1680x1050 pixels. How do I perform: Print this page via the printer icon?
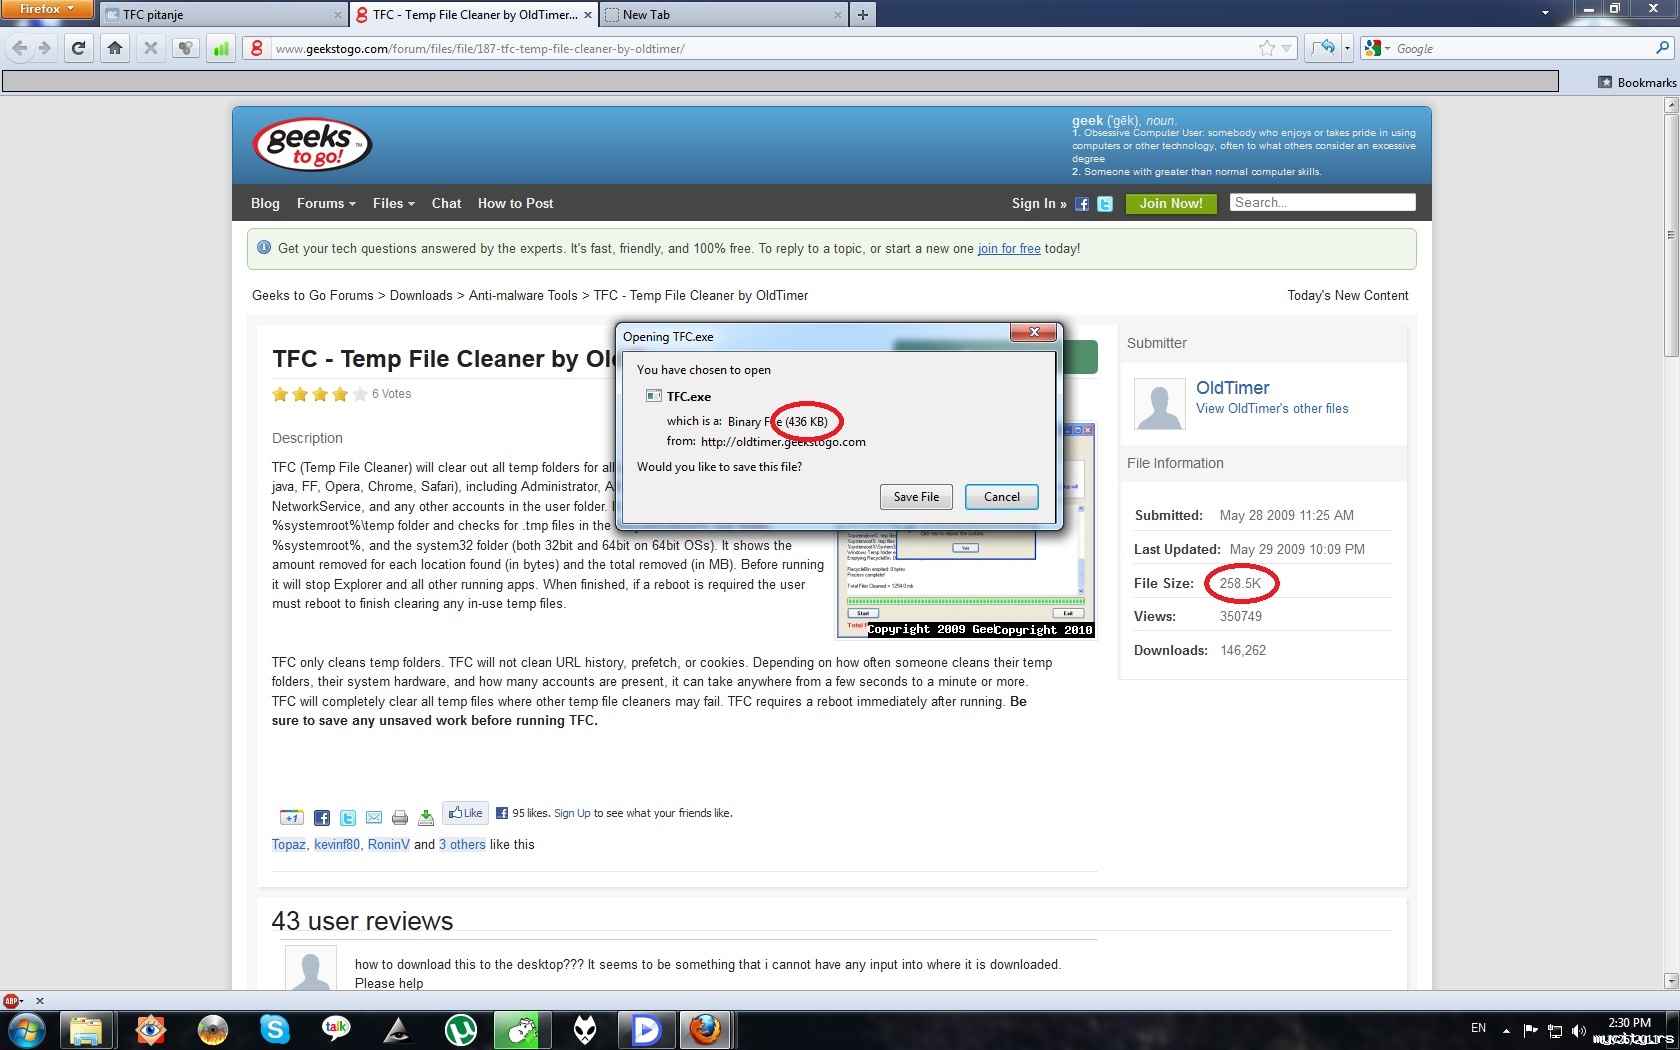point(400,818)
